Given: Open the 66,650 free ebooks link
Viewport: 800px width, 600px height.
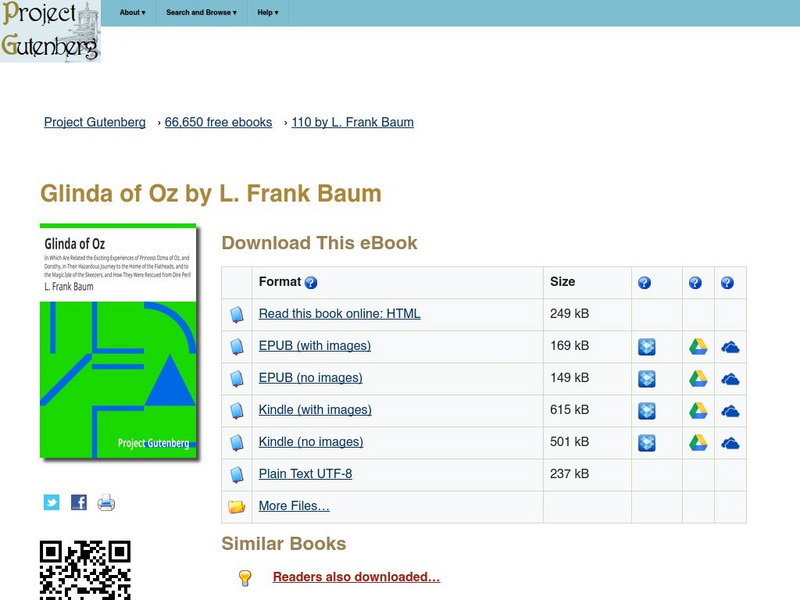Looking at the screenshot, I should 218,122.
